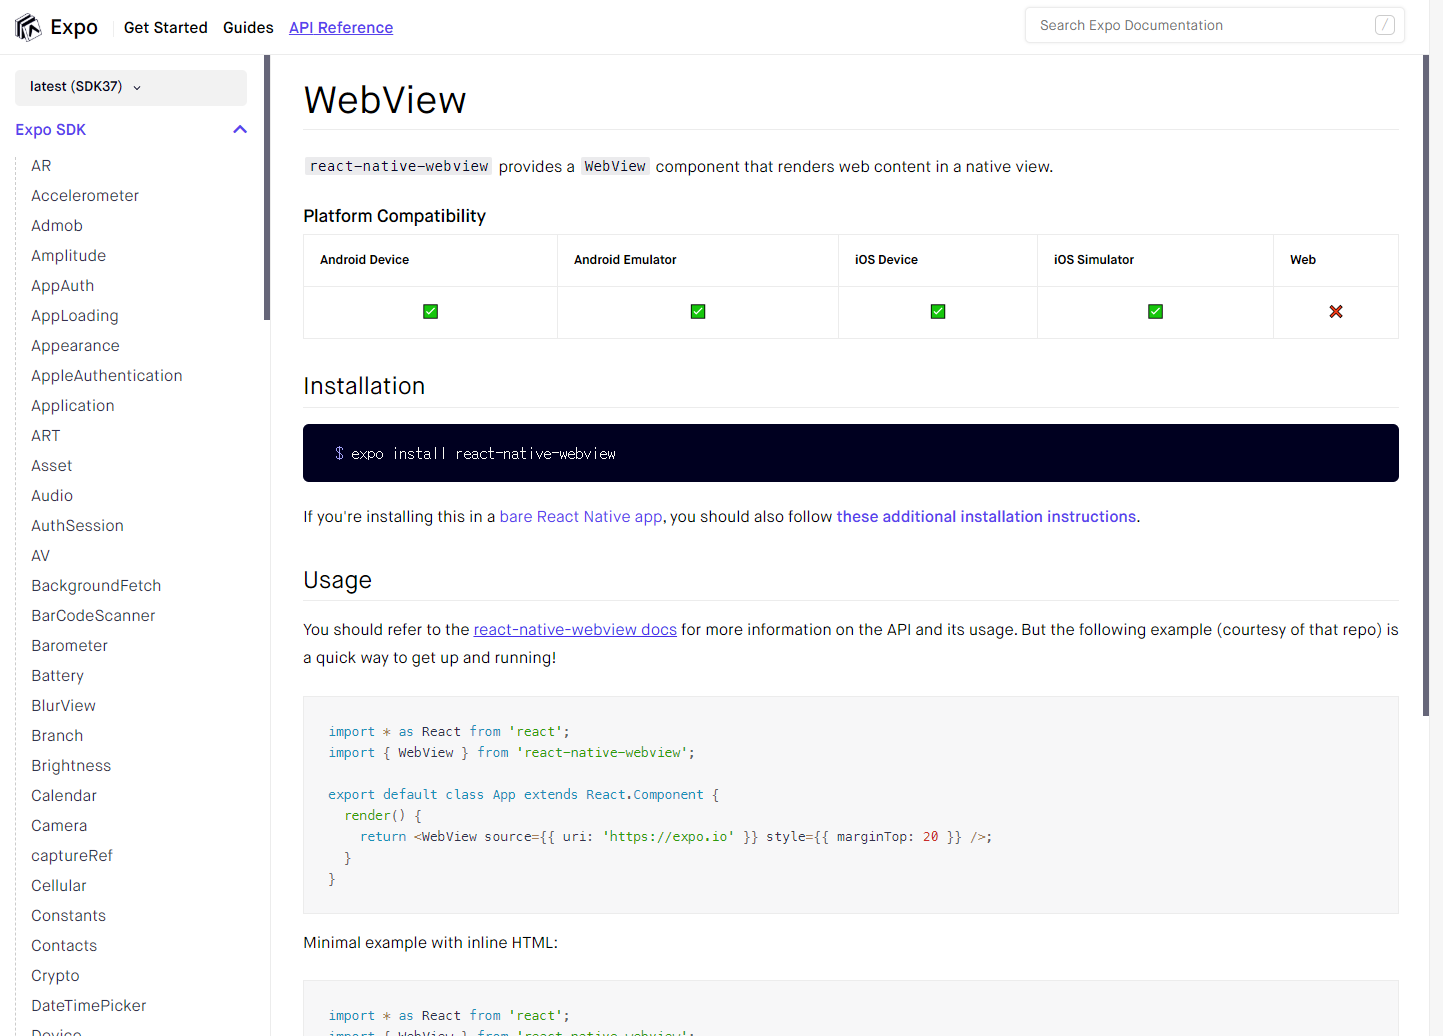This screenshot has width=1443, height=1036.
Task: Open BarCodeScanner in the sidebar
Action: 93,616
